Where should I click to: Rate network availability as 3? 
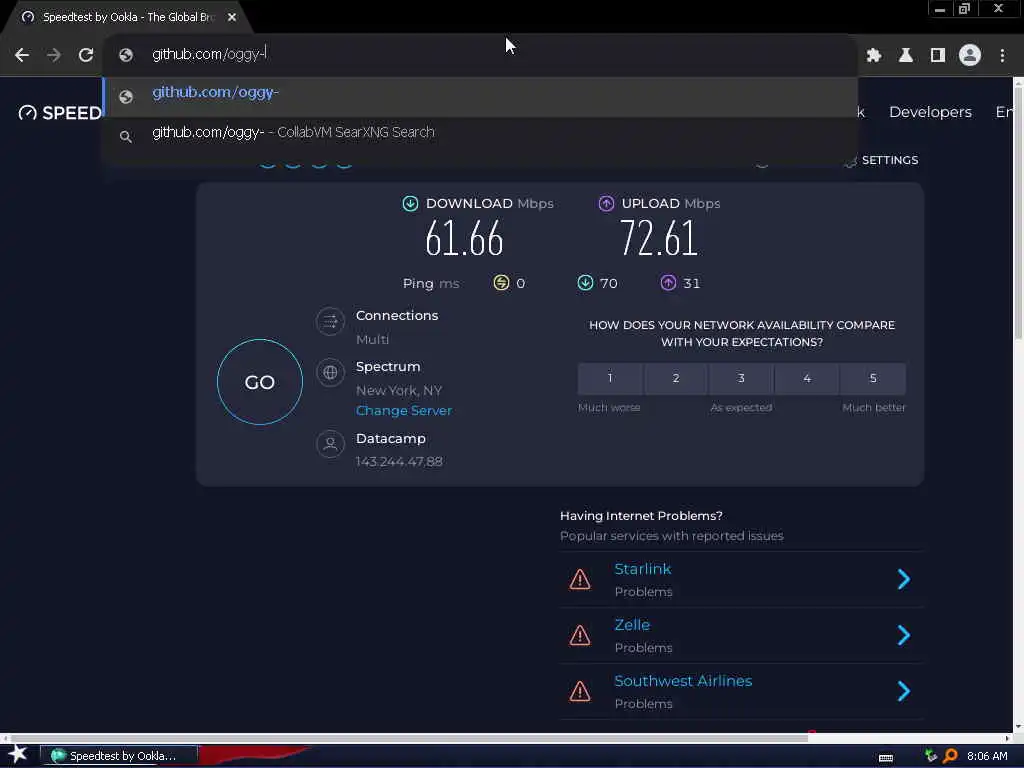pos(741,378)
